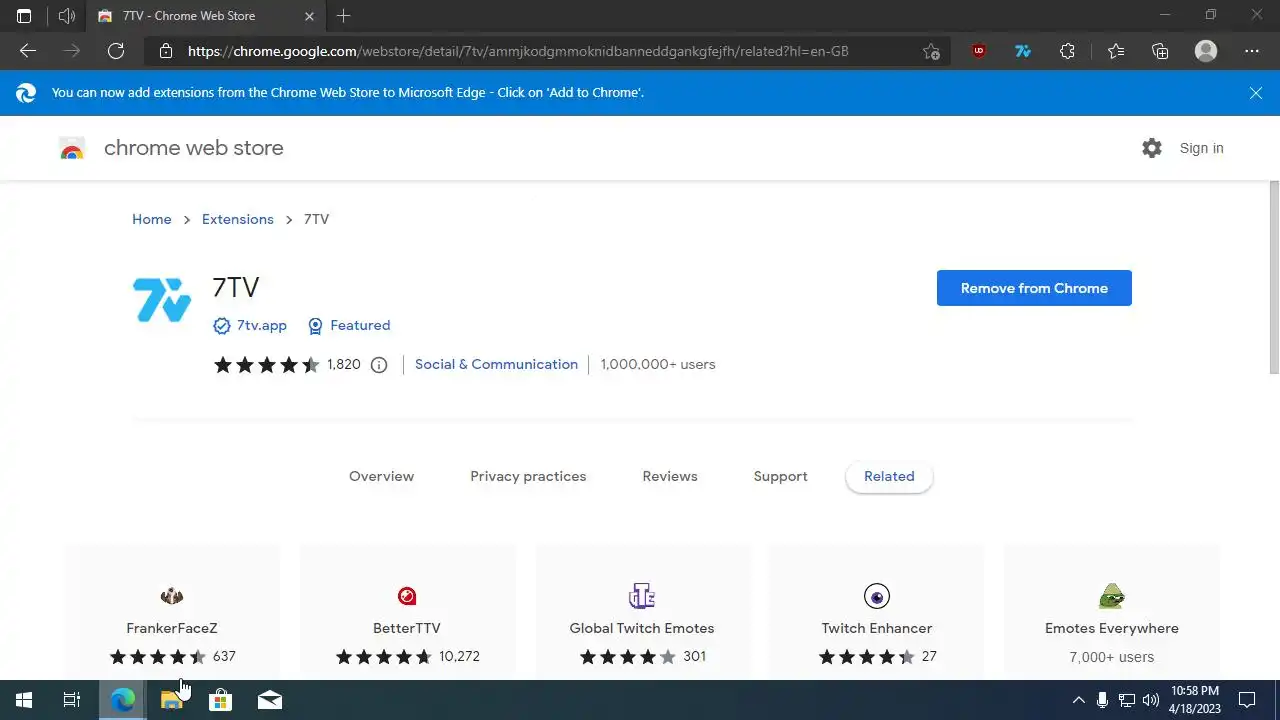The width and height of the screenshot is (1280, 720).
Task: Select the Related tab
Action: tap(889, 477)
